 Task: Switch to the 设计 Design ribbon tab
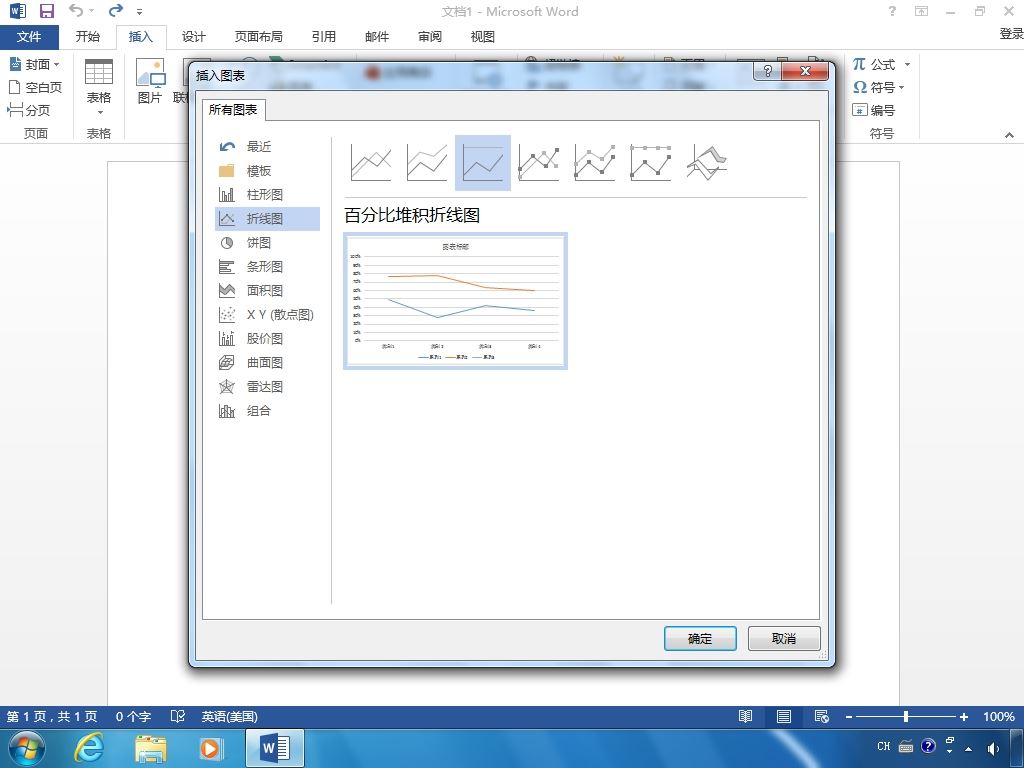(x=193, y=37)
